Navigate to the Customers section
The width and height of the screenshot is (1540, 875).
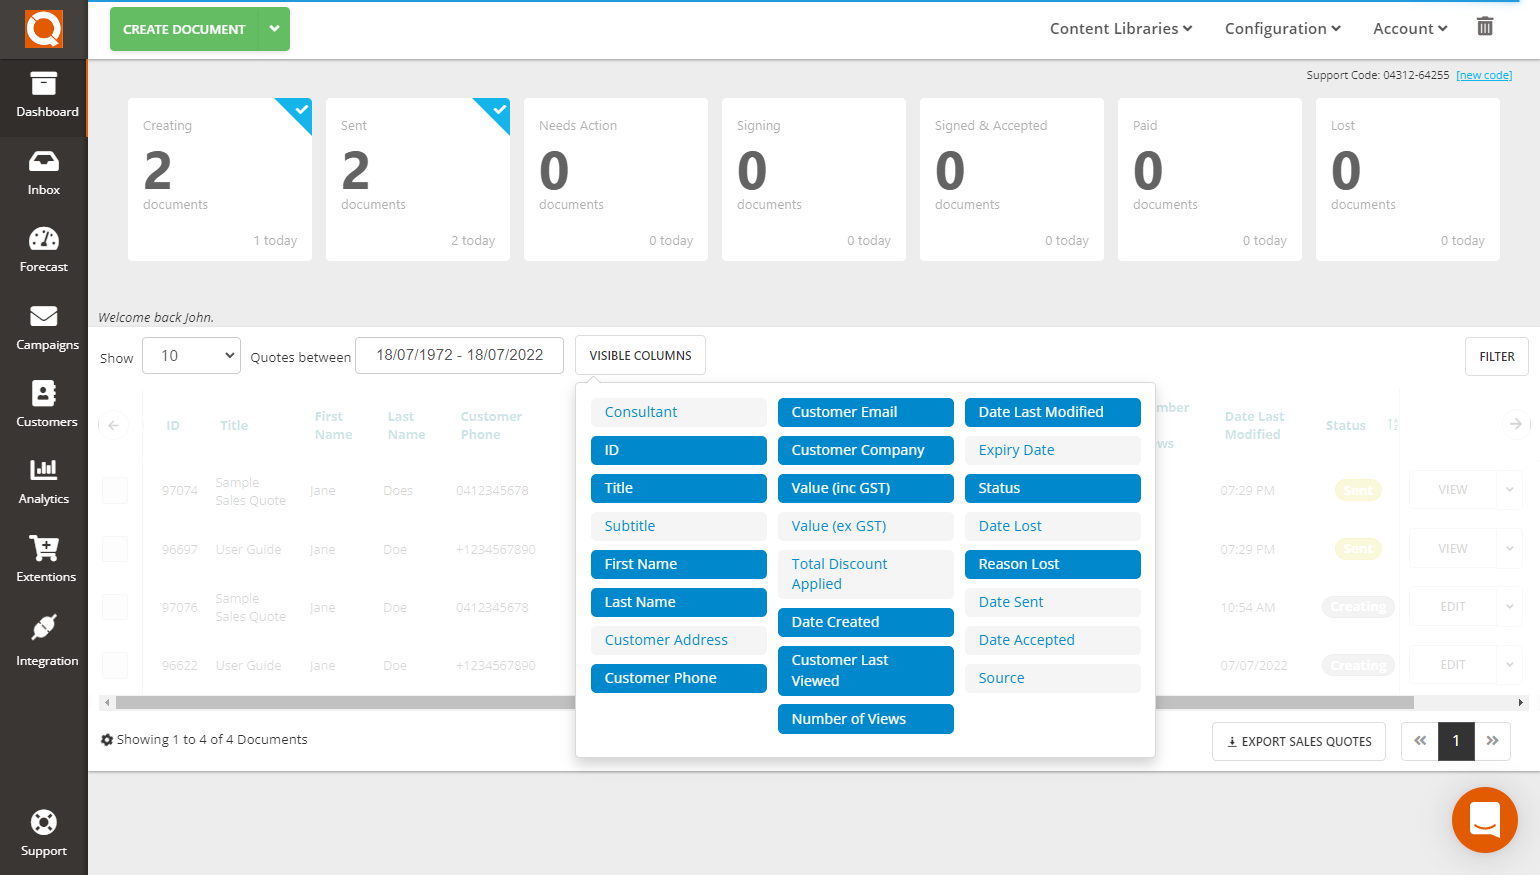(x=43, y=405)
